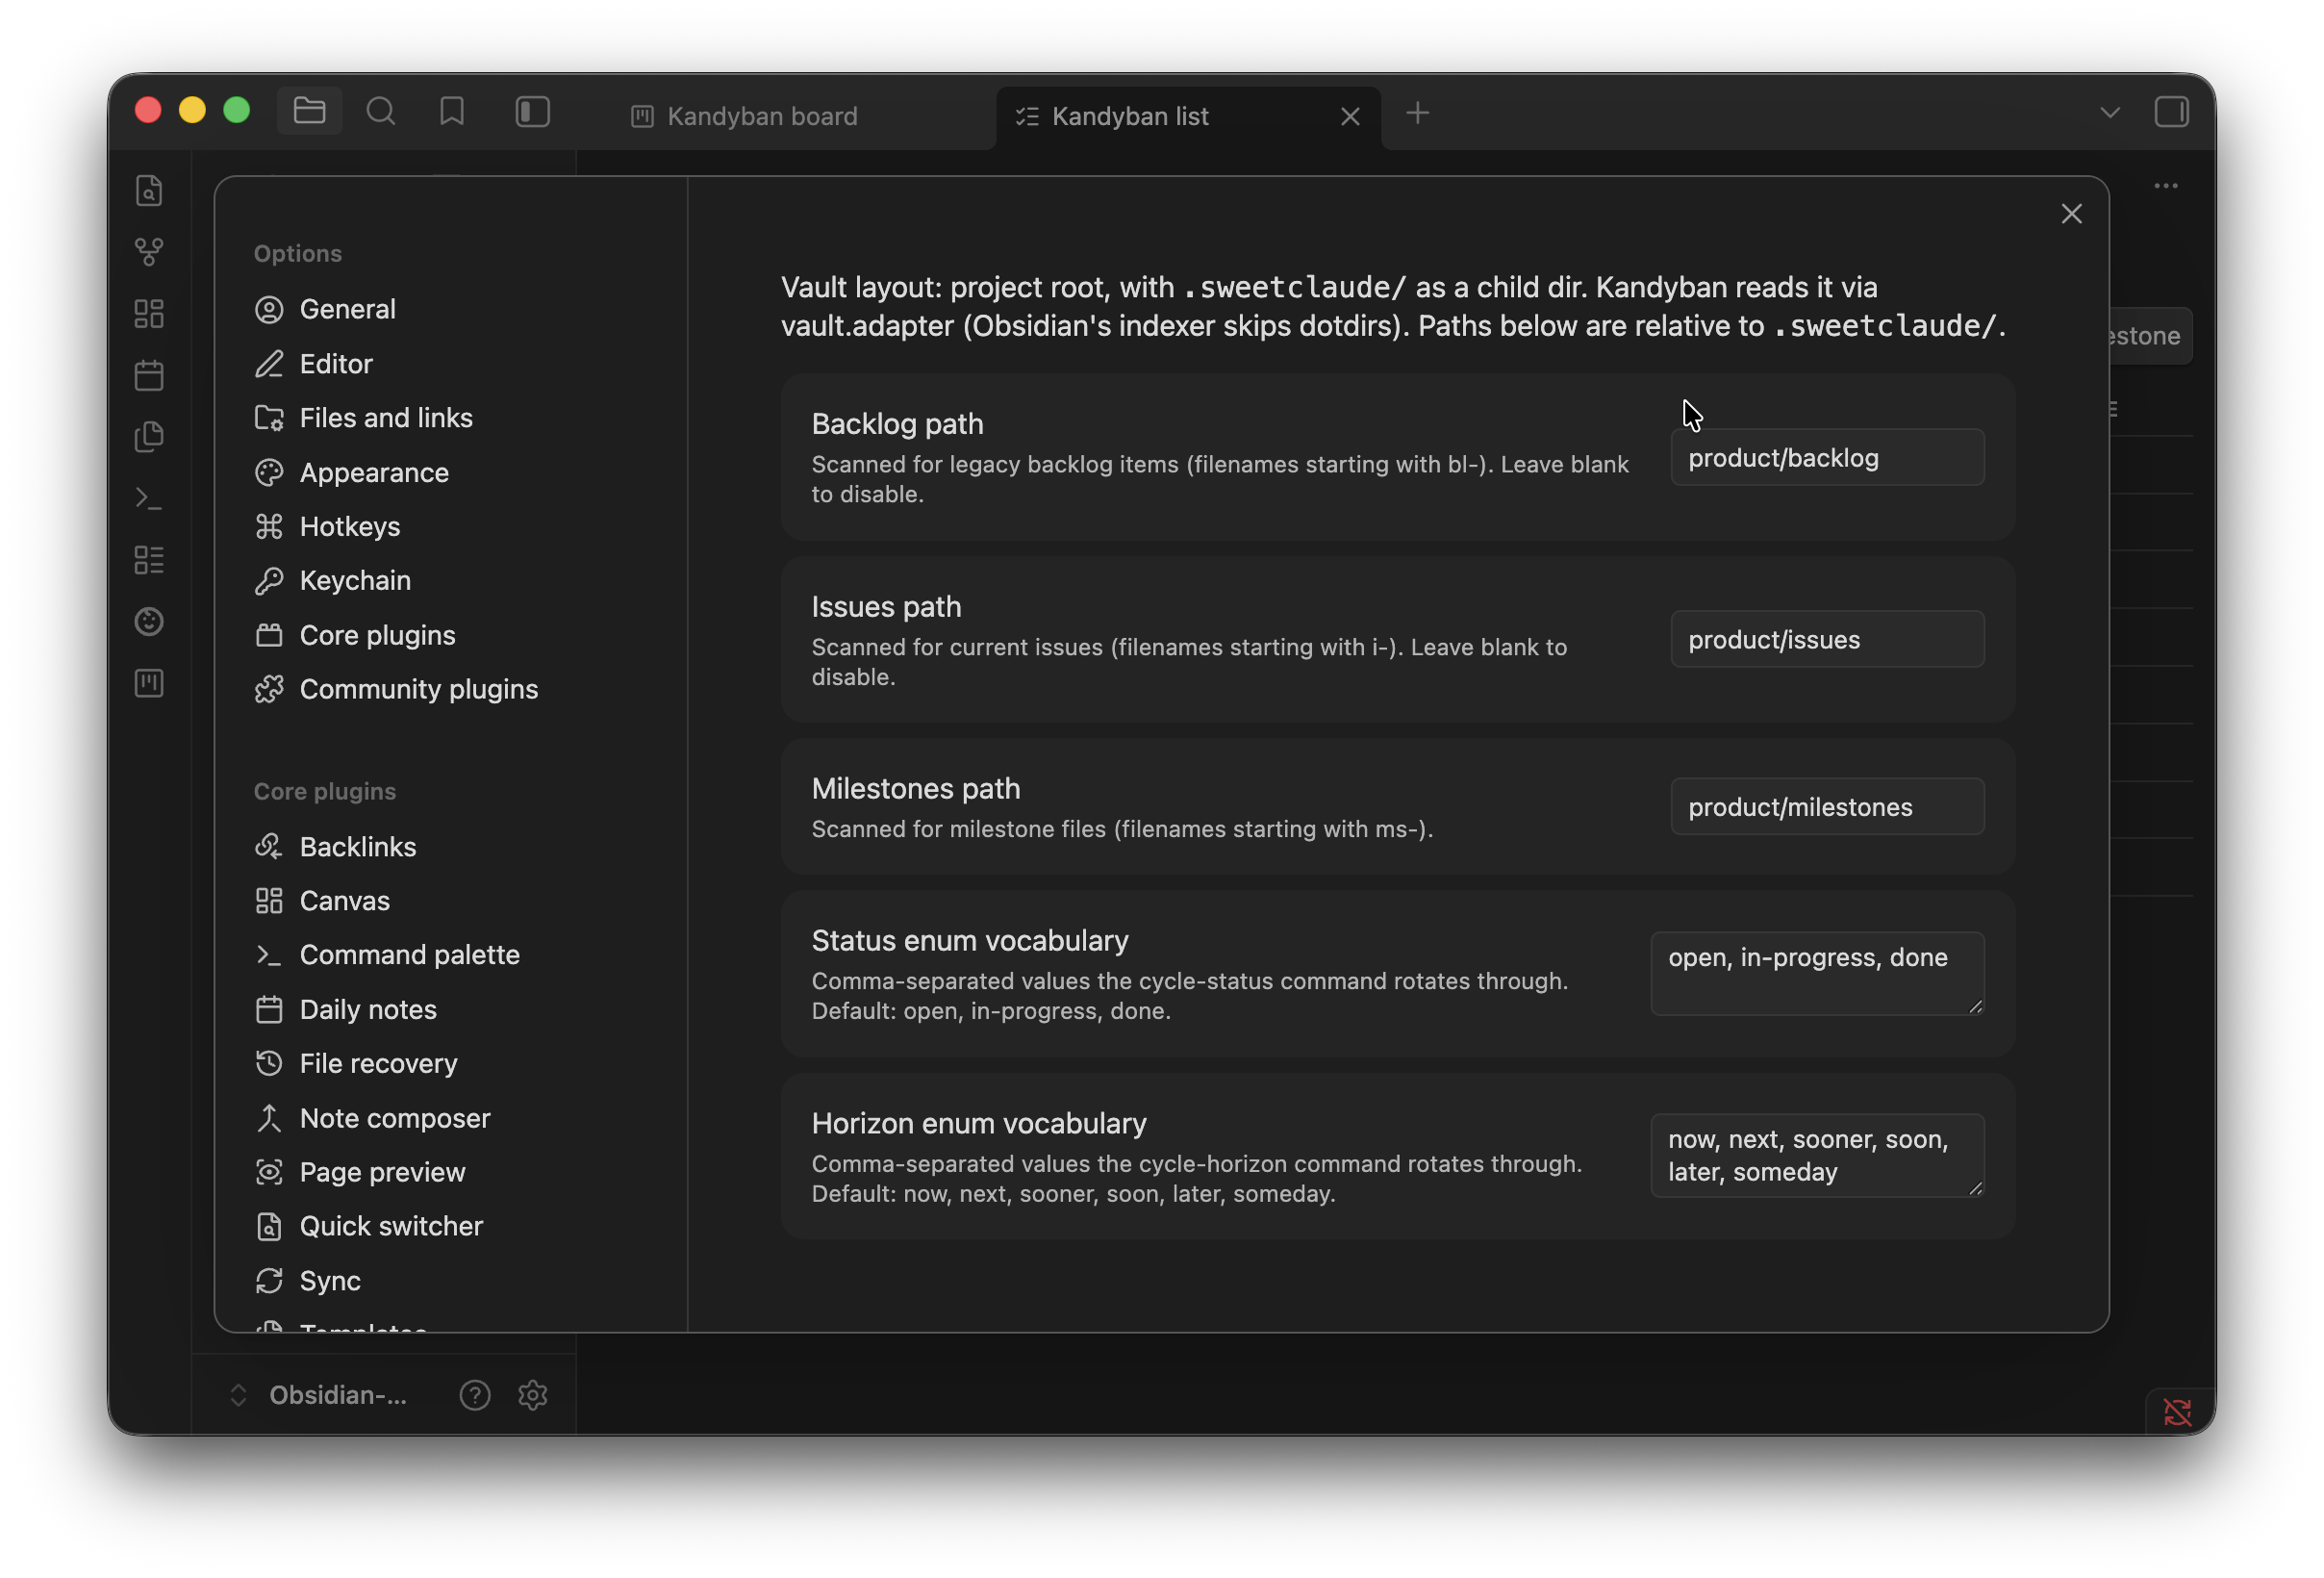Focus the Milestones path input field
This screenshot has height=1578, width=2324.
pos(1827,807)
